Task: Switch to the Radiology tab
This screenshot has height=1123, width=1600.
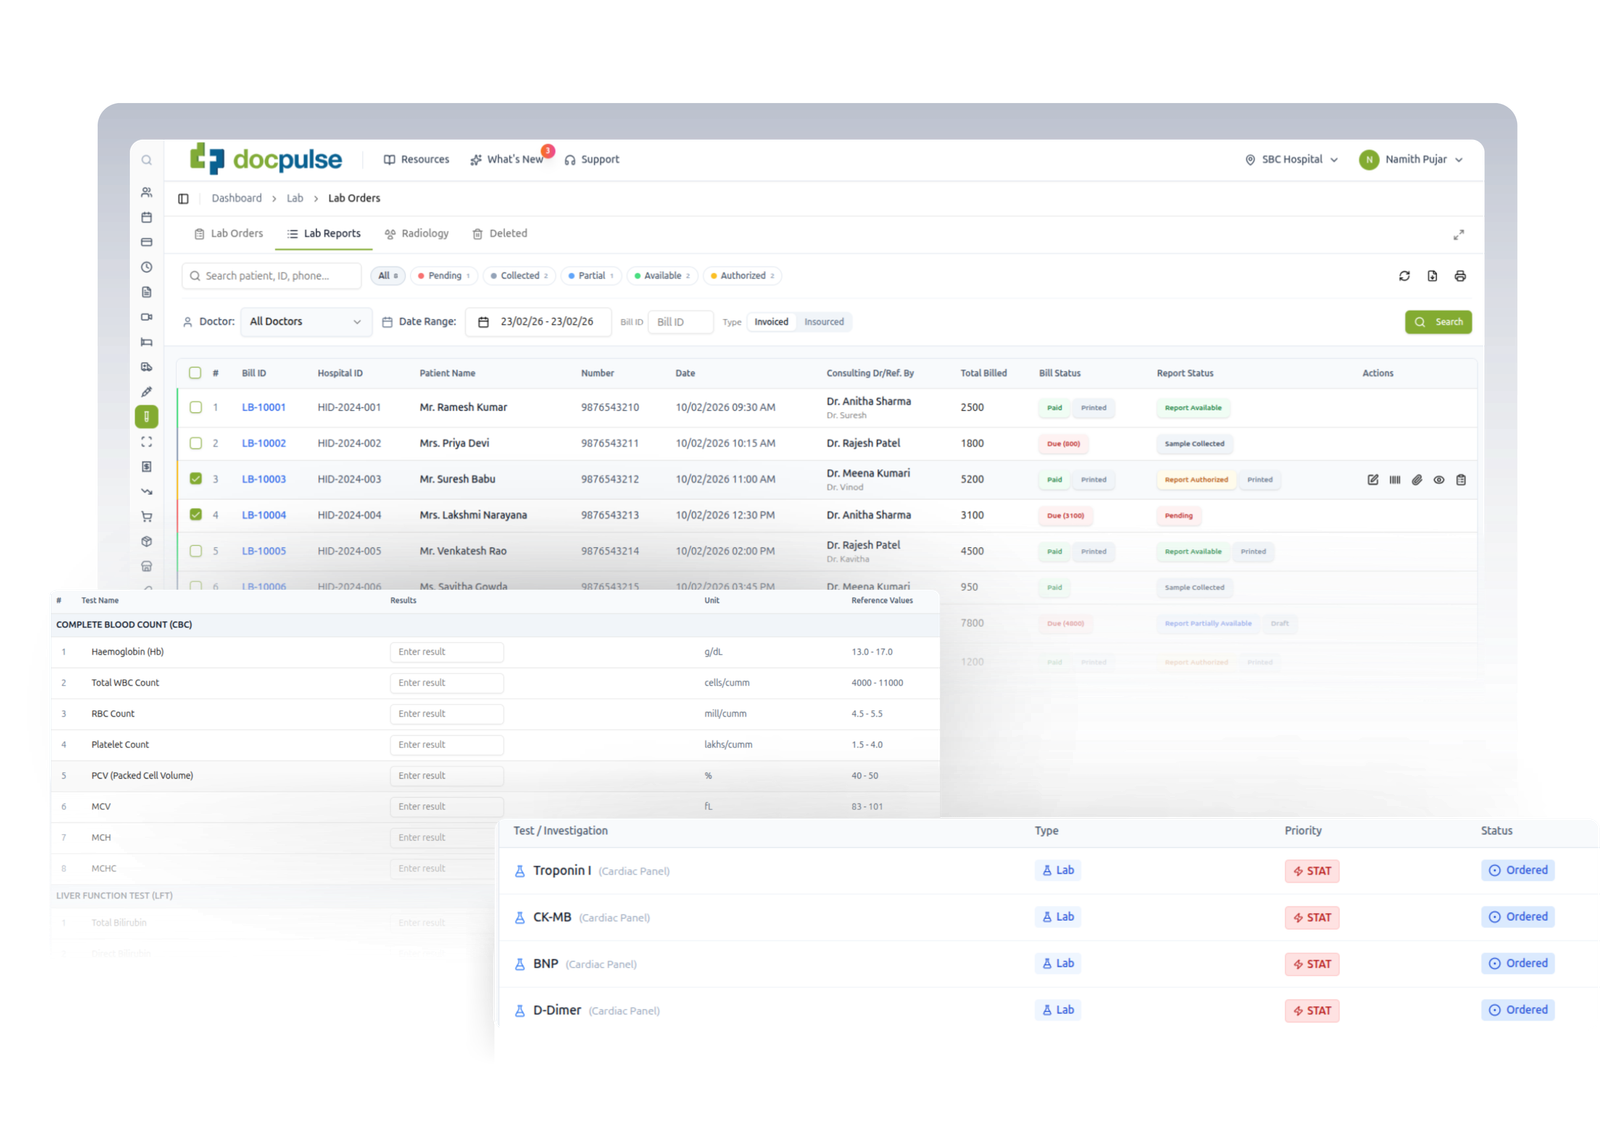Action: [x=416, y=233]
